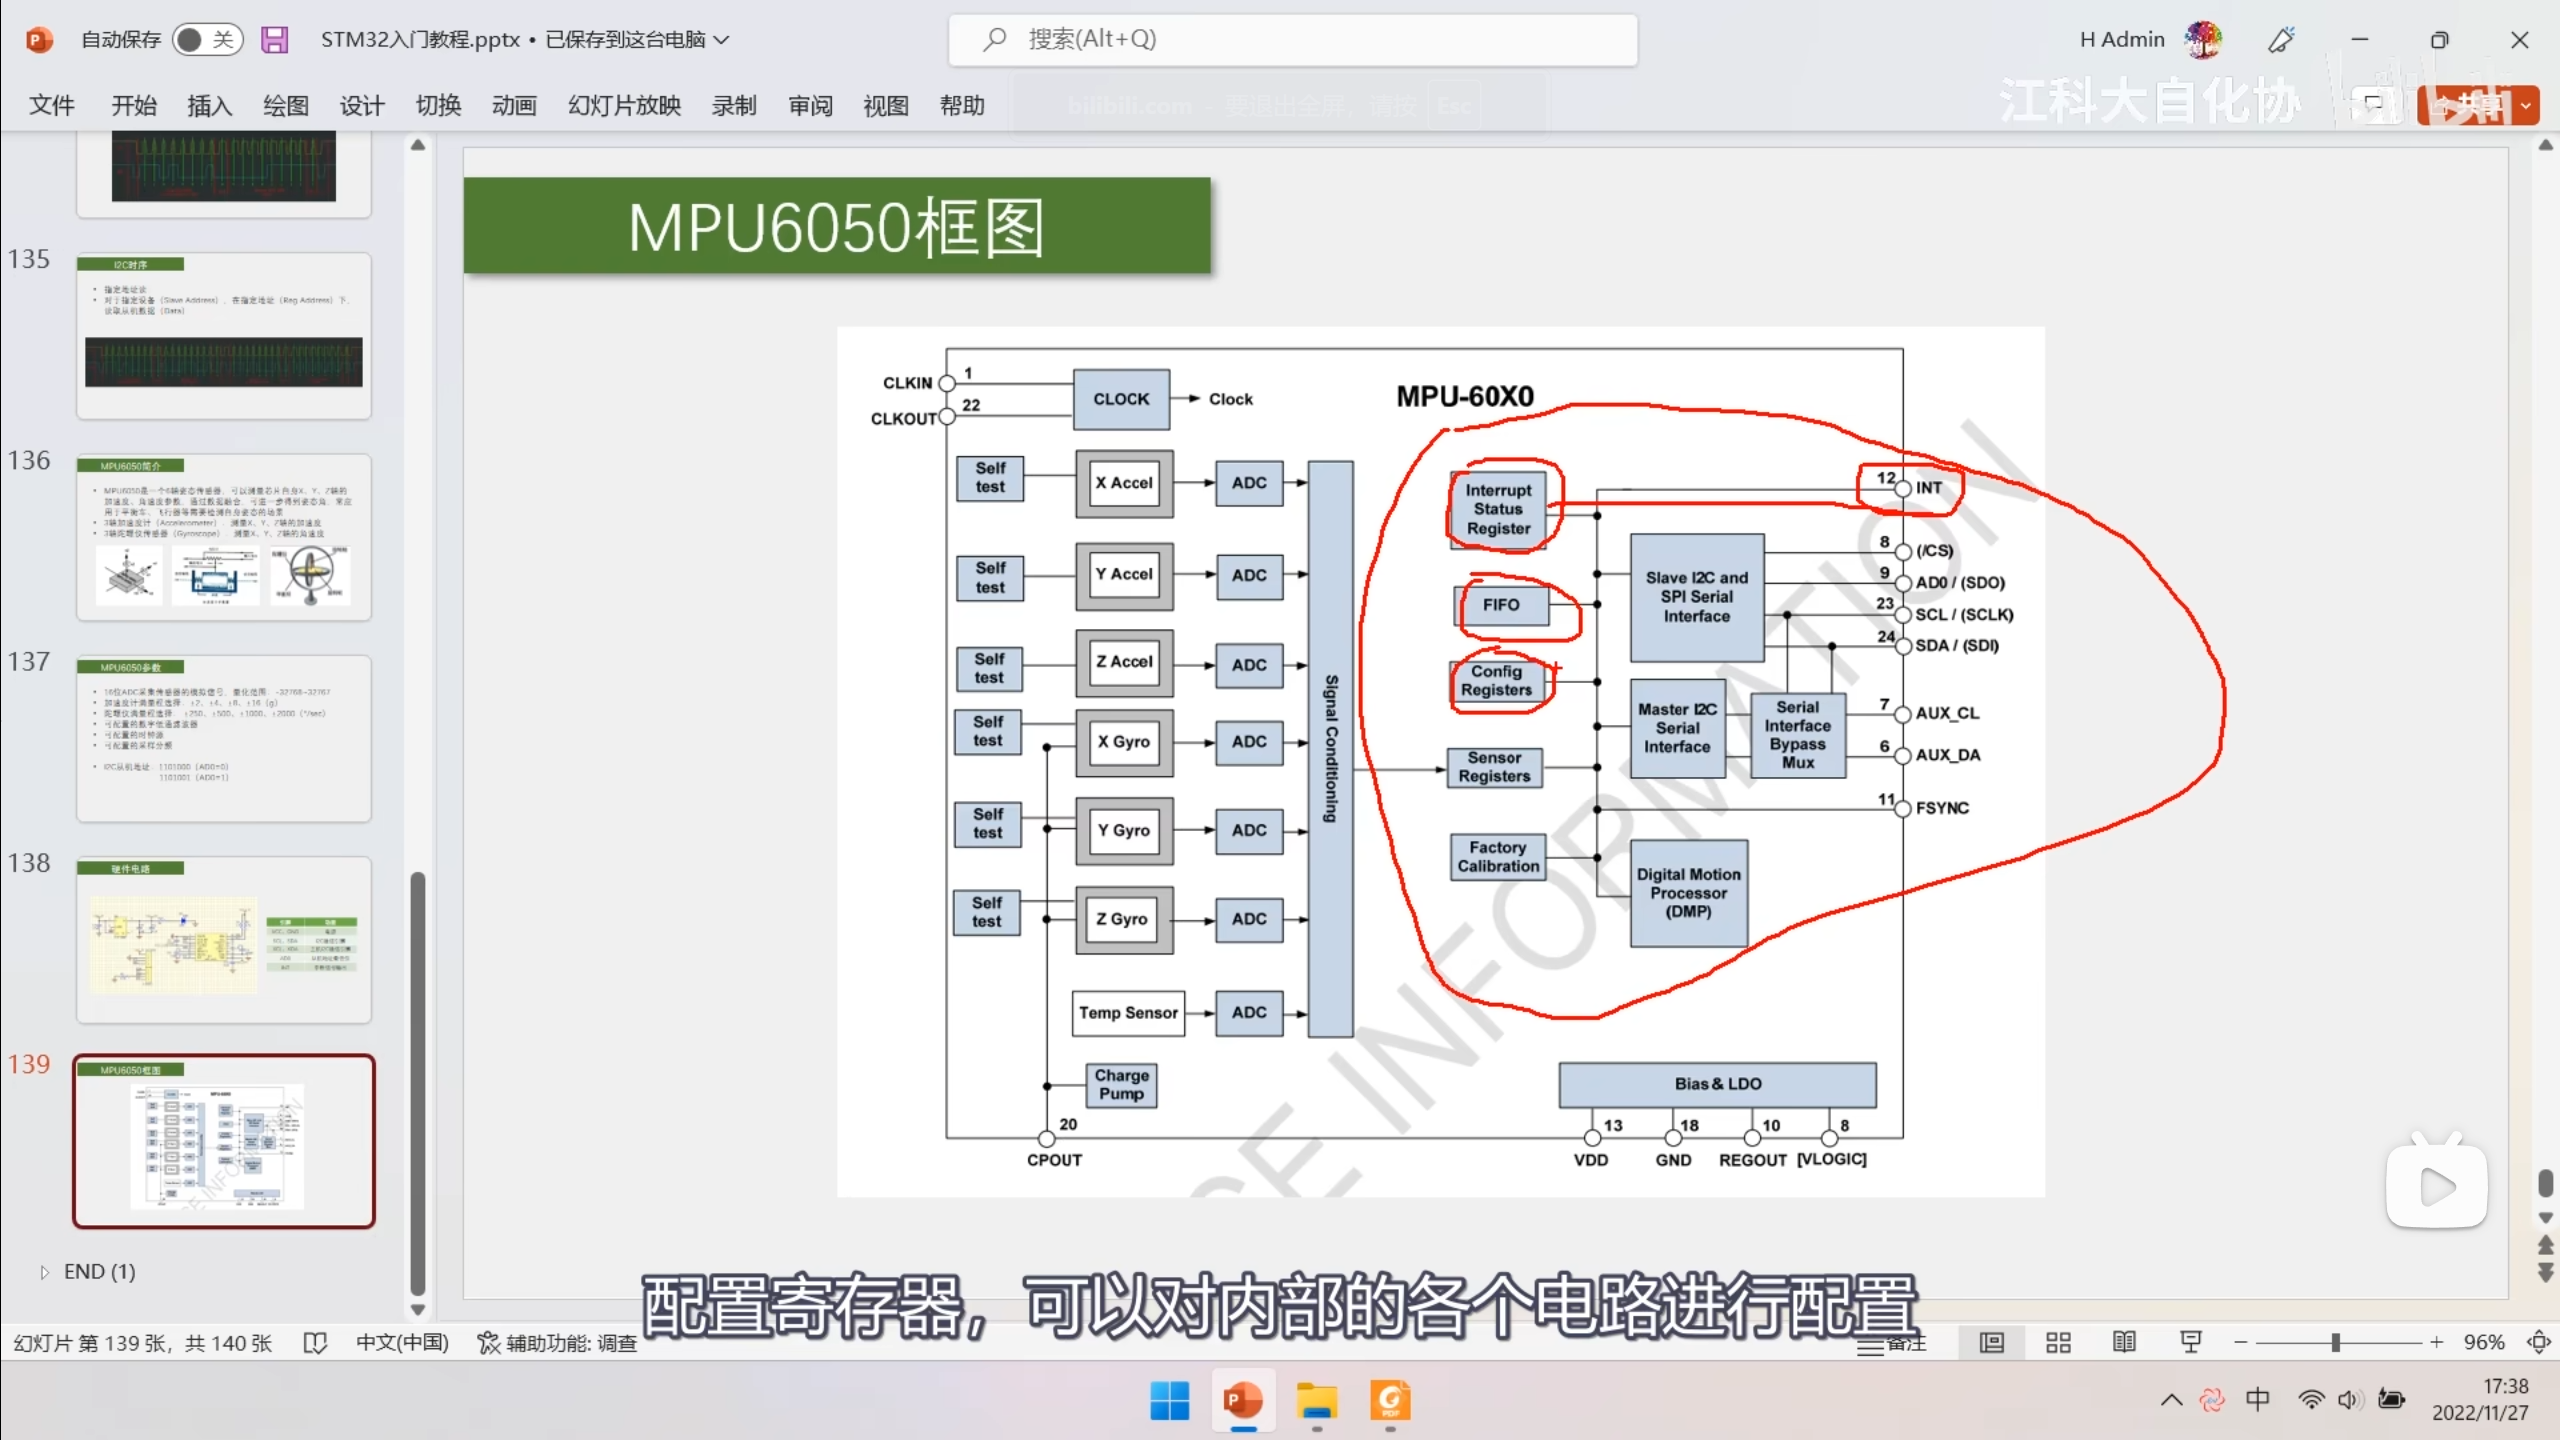Select slide 138 thumbnail
This screenshot has height=1440, width=2560.
coord(224,938)
